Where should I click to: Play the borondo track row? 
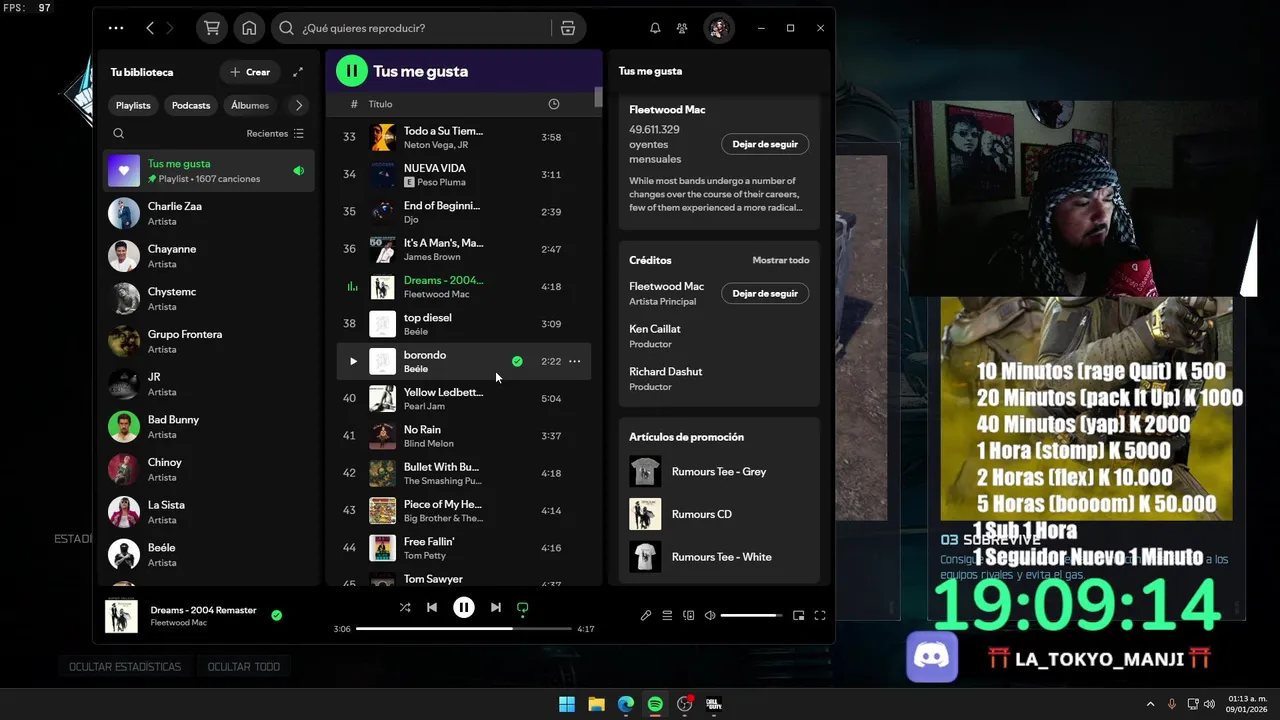[353, 361]
